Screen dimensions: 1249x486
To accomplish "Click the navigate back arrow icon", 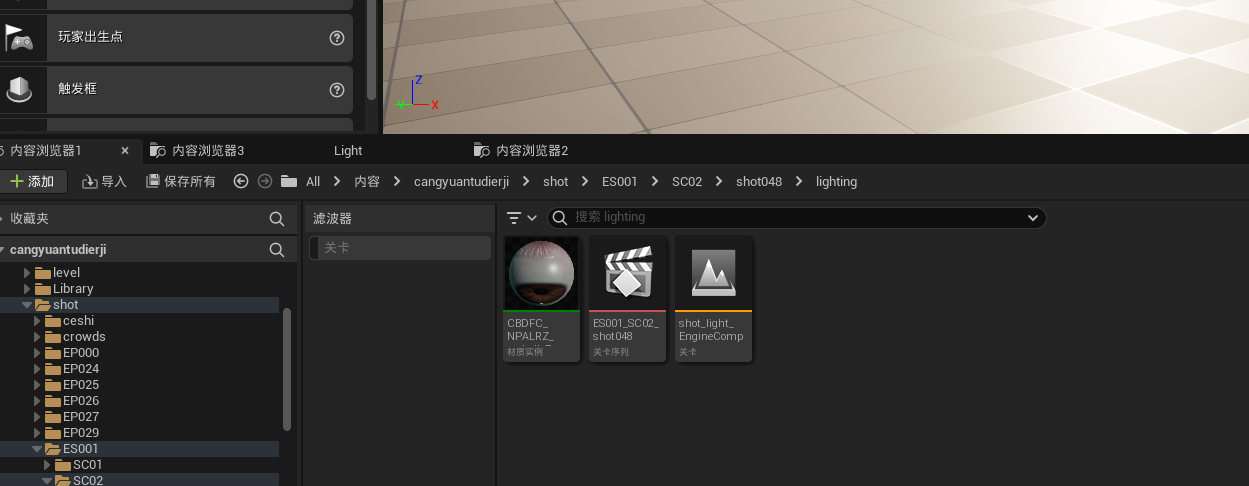I will click(x=240, y=181).
